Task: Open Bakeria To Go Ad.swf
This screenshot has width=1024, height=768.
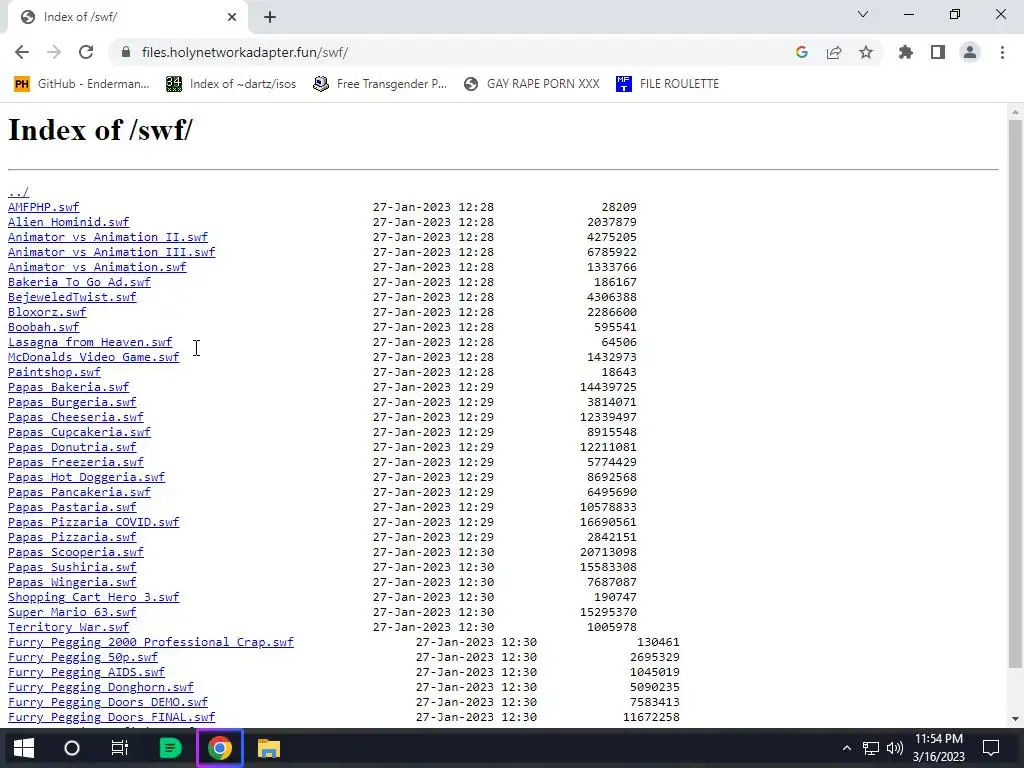Action: [79, 282]
